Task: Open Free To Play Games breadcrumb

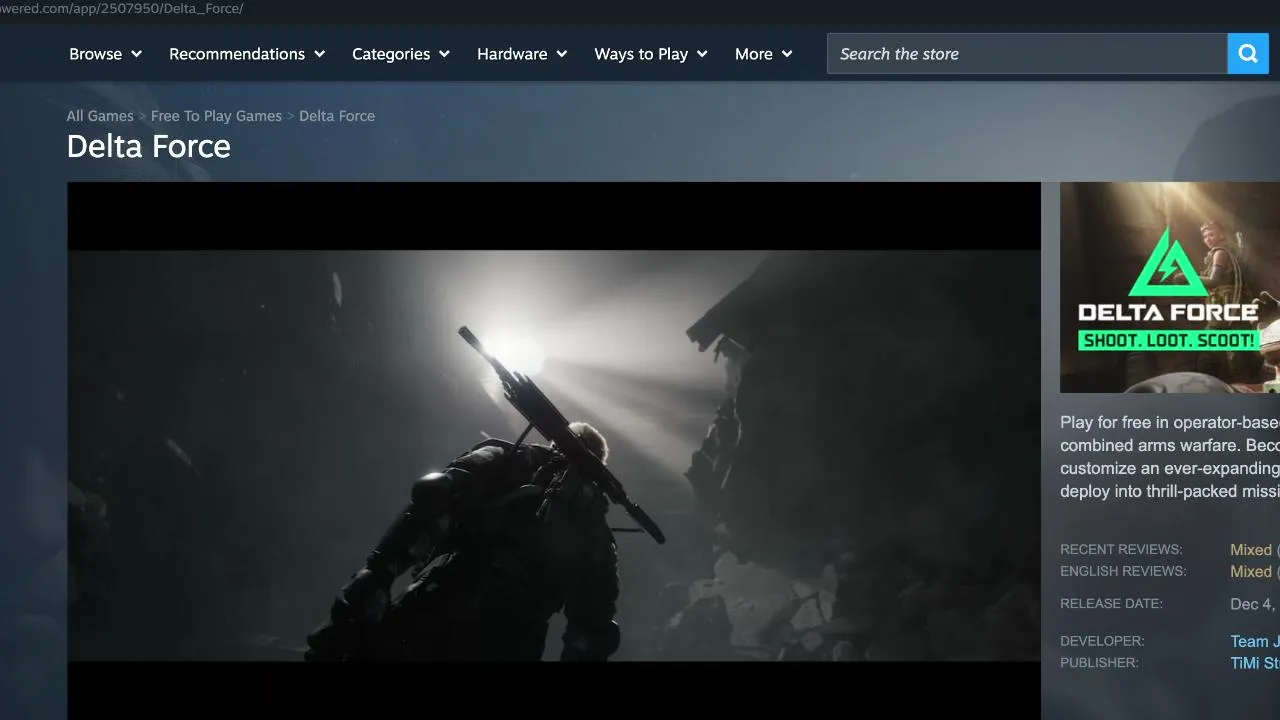Action: (216, 116)
